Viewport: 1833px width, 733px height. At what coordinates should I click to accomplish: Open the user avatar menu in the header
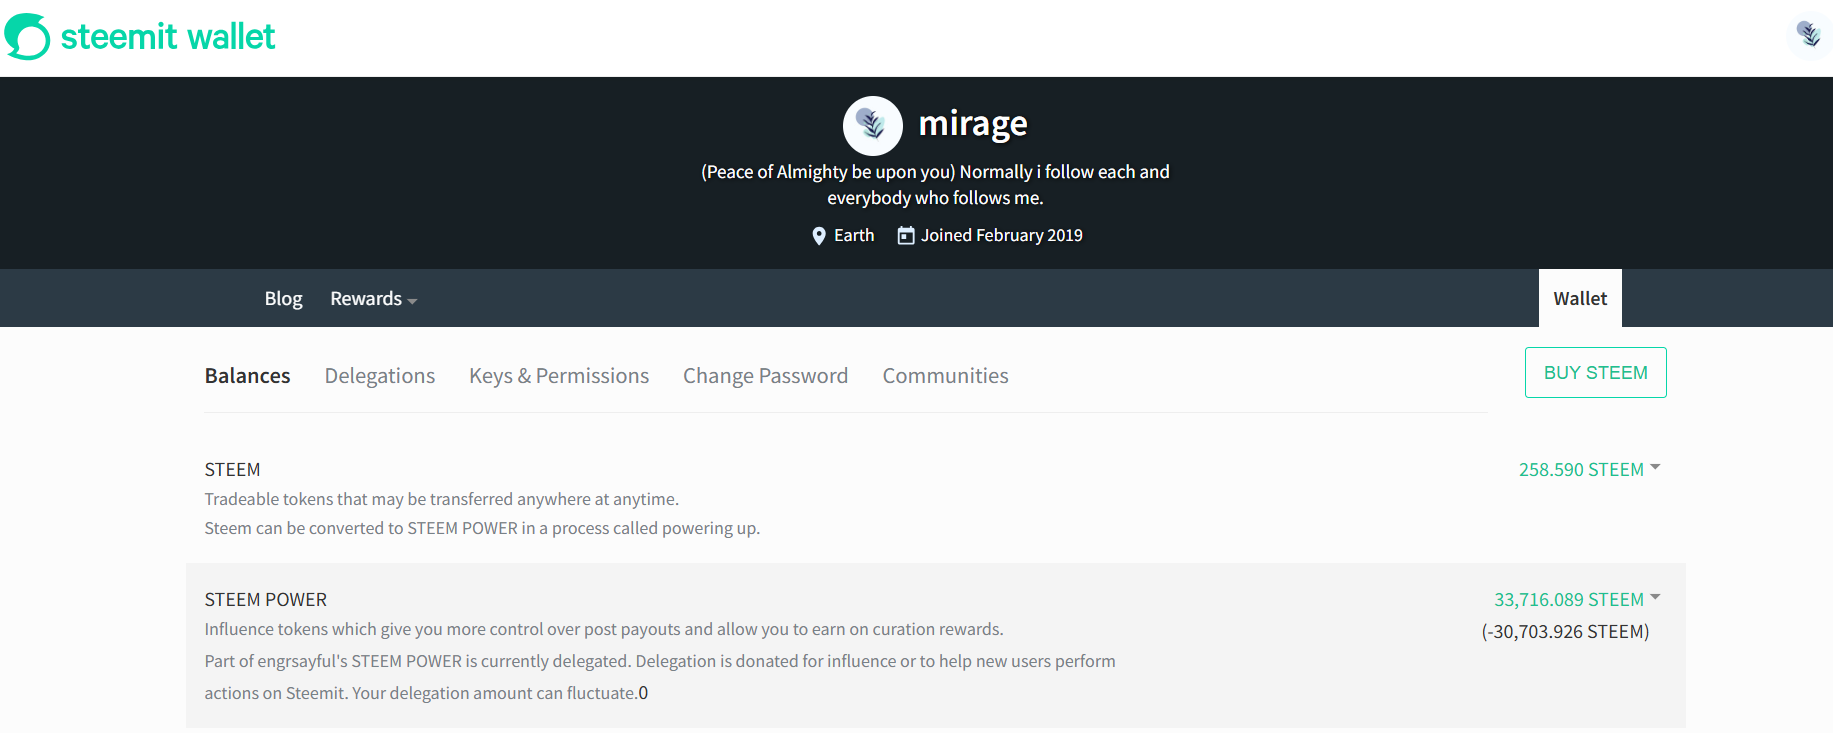click(1808, 35)
